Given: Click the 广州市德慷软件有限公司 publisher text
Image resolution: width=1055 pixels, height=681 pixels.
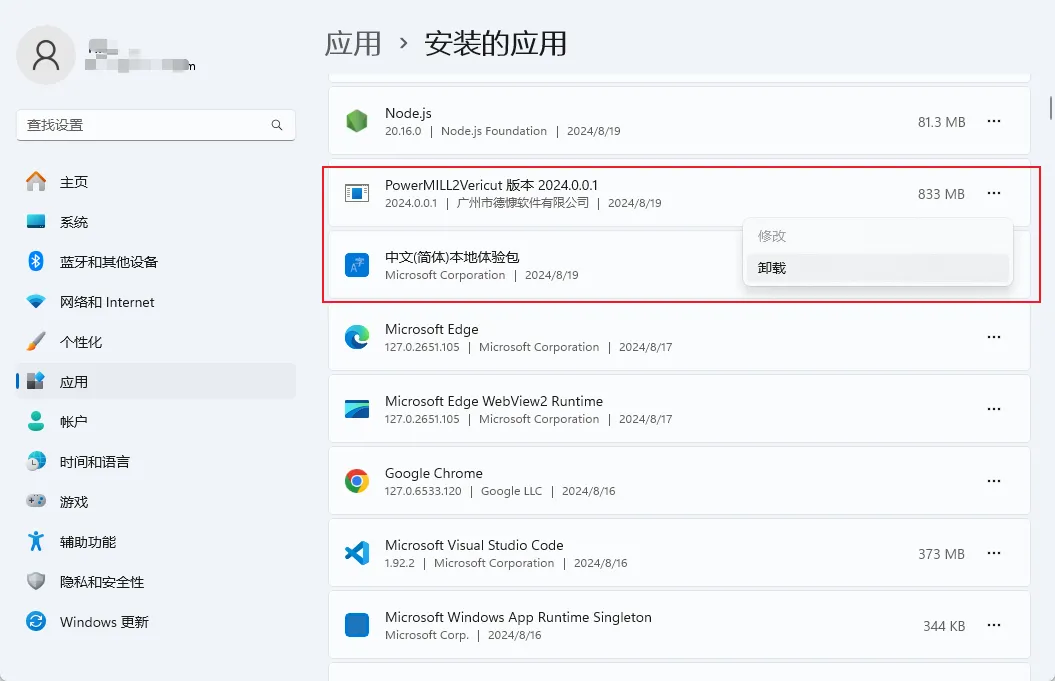Looking at the screenshot, I should click(523, 203).
